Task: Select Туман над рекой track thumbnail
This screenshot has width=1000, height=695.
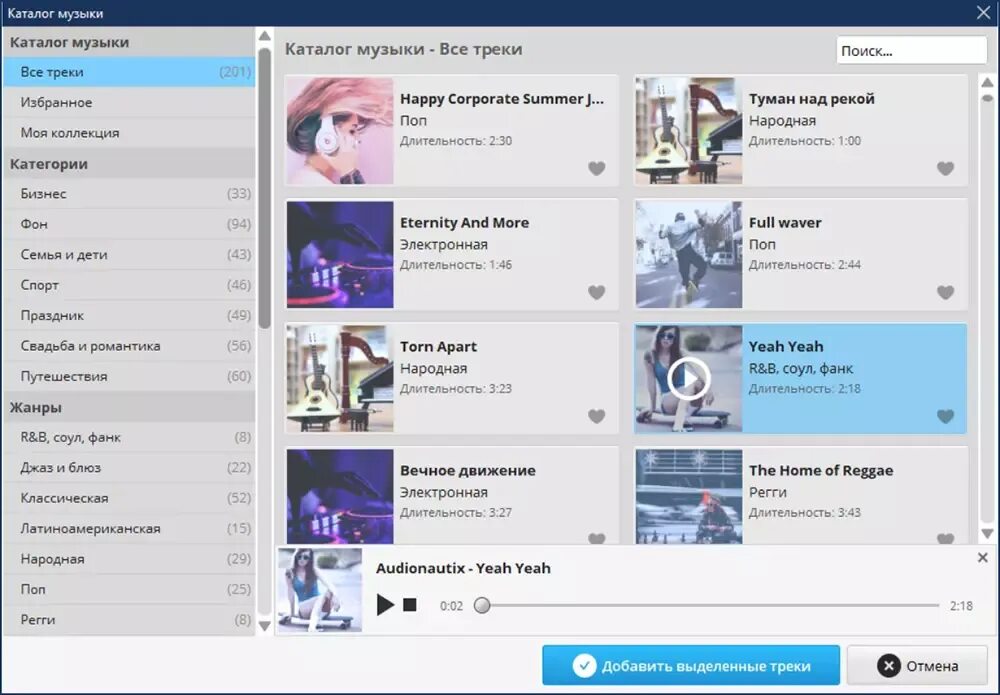Action: (689, 131)
